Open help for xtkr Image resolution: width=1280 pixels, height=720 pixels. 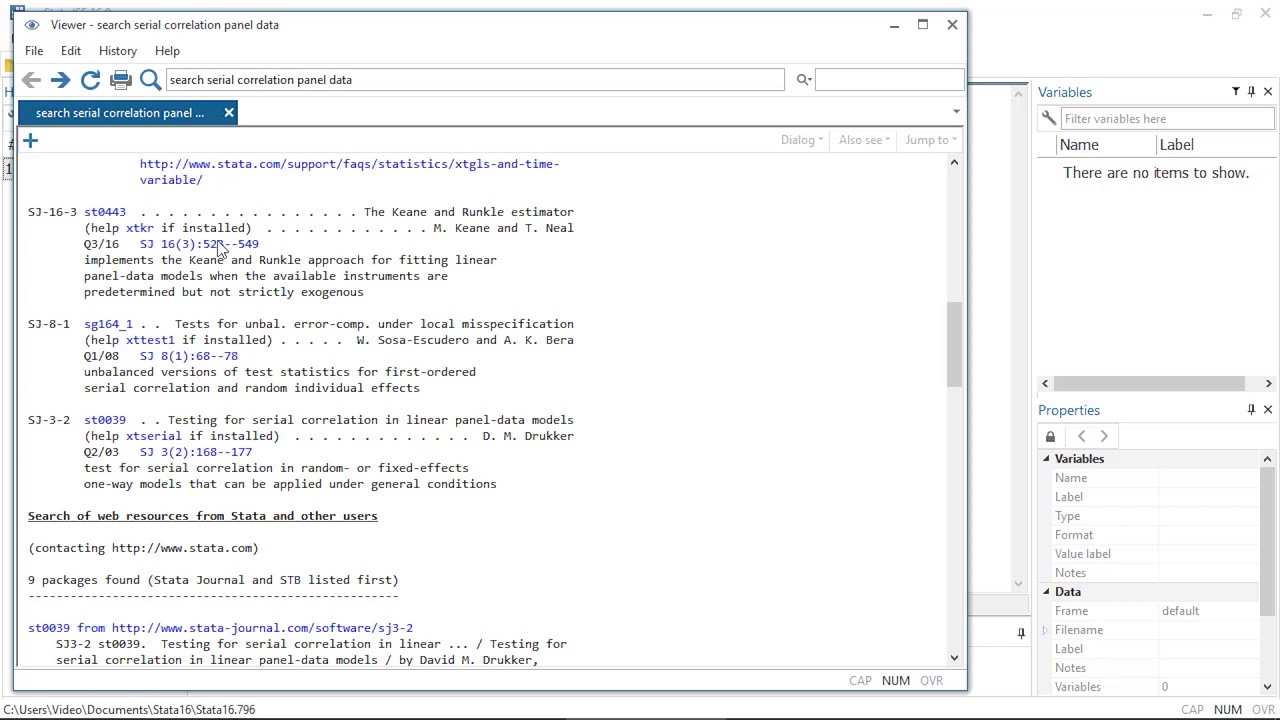140,228
